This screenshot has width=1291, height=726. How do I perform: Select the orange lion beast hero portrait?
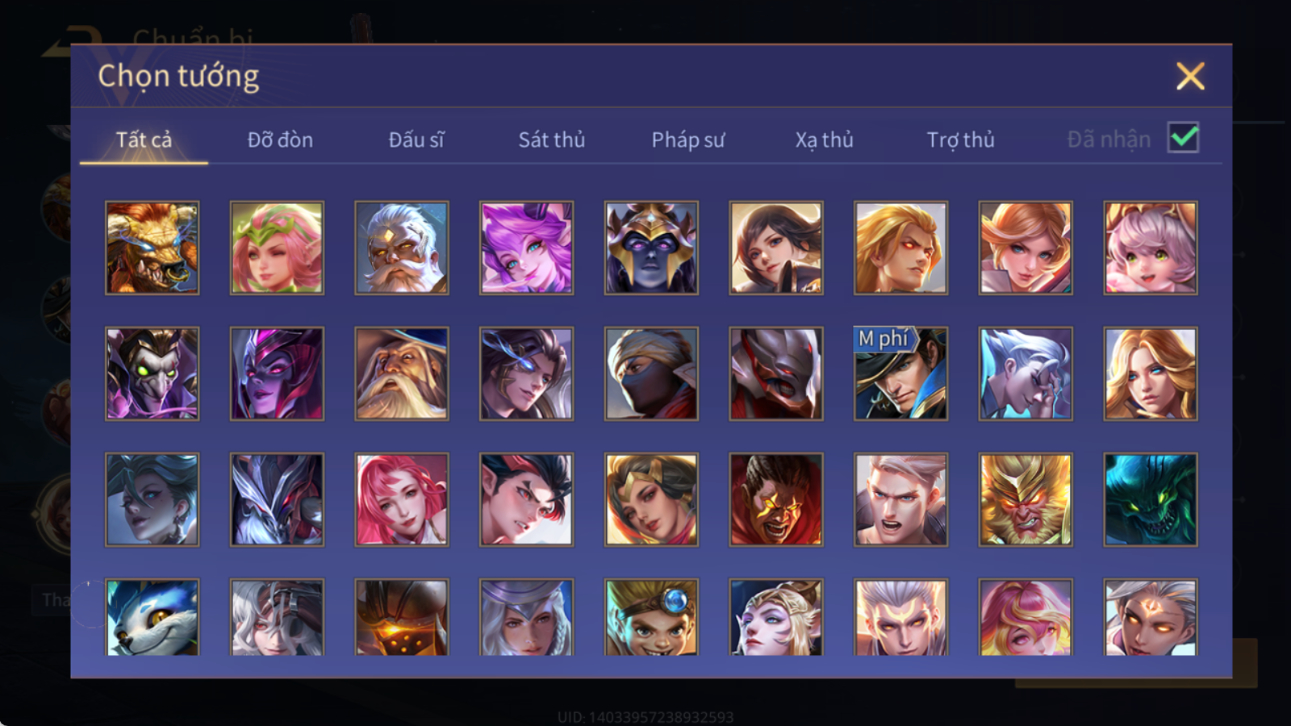click(152, 248)
